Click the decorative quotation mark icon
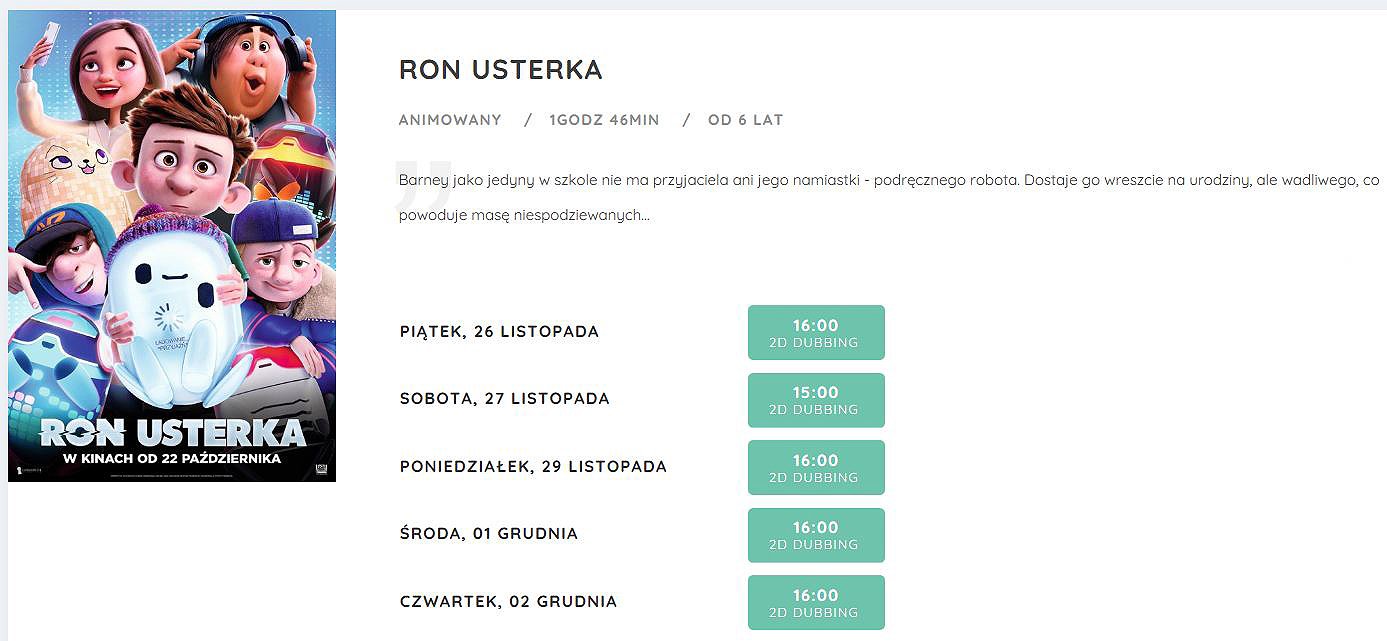This screenshot has width=1387, height=641. click(423, 183)
